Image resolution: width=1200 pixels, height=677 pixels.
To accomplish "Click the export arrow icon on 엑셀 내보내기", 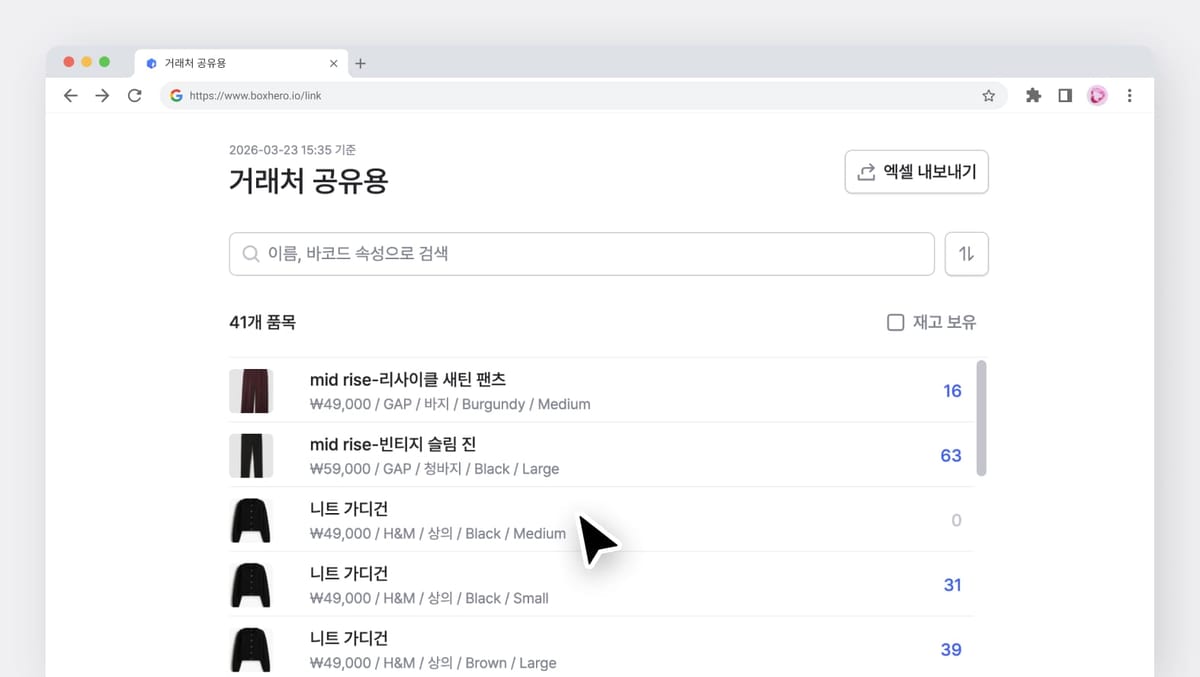I will pyautogui.click(x=866, y=172).
